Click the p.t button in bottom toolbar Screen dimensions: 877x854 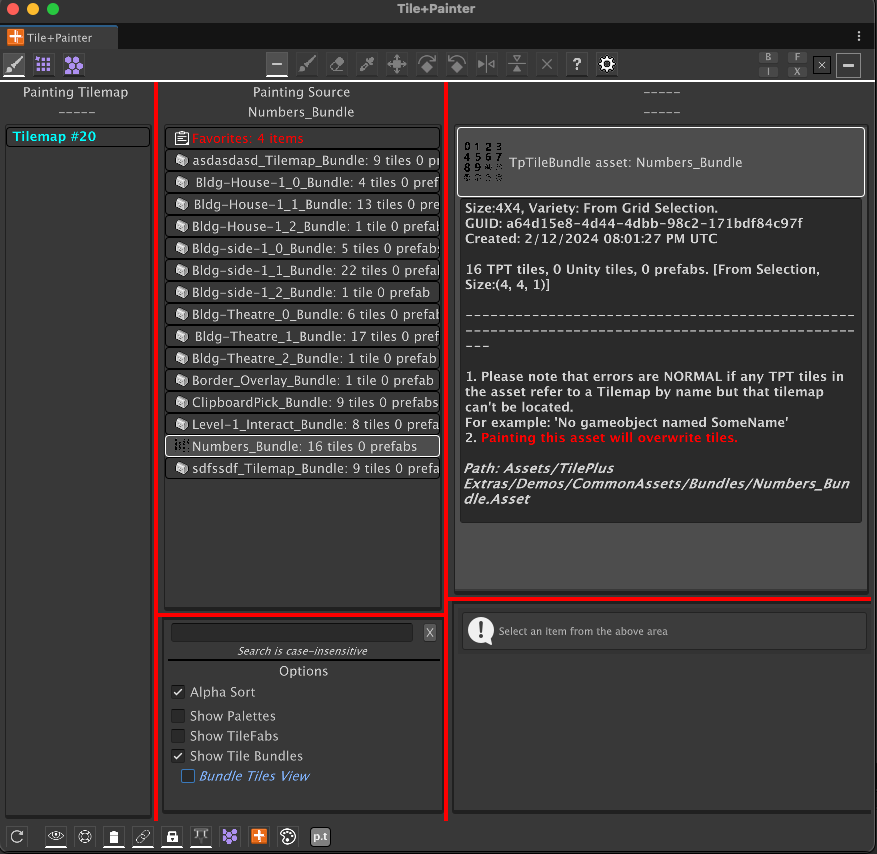click(320, 837)
